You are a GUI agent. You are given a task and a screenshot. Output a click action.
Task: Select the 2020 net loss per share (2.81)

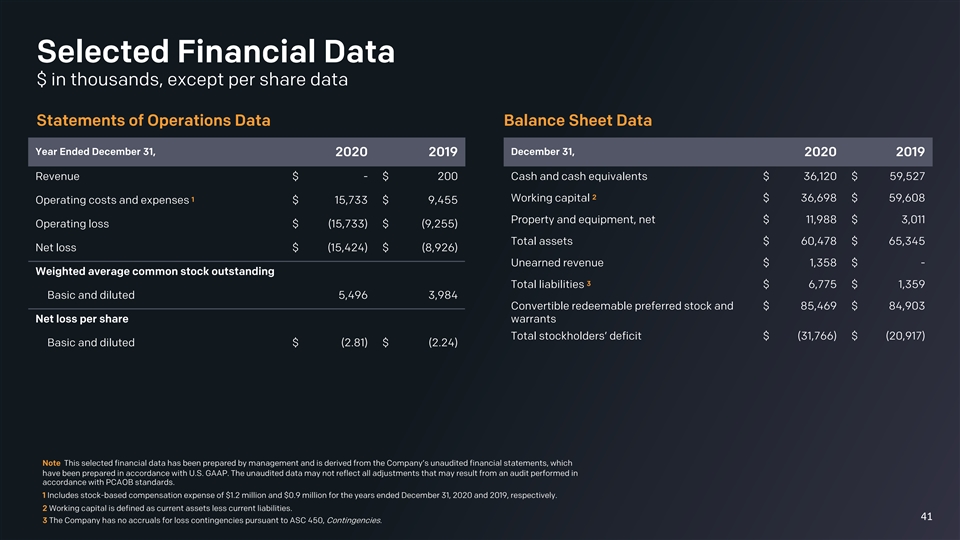click(x=349, y=342)
